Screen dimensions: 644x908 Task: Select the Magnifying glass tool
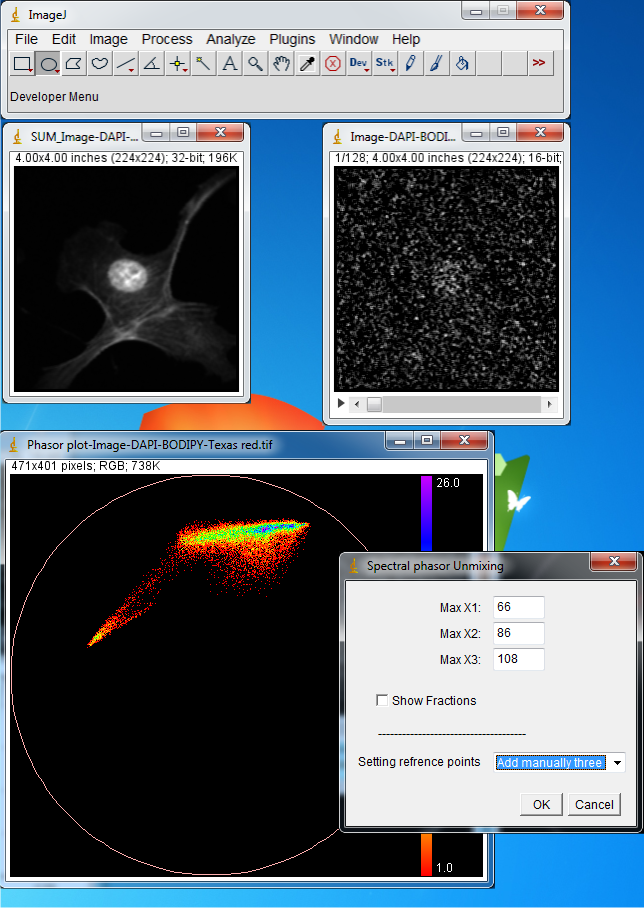pyautogui.click(x=255, y=64)
